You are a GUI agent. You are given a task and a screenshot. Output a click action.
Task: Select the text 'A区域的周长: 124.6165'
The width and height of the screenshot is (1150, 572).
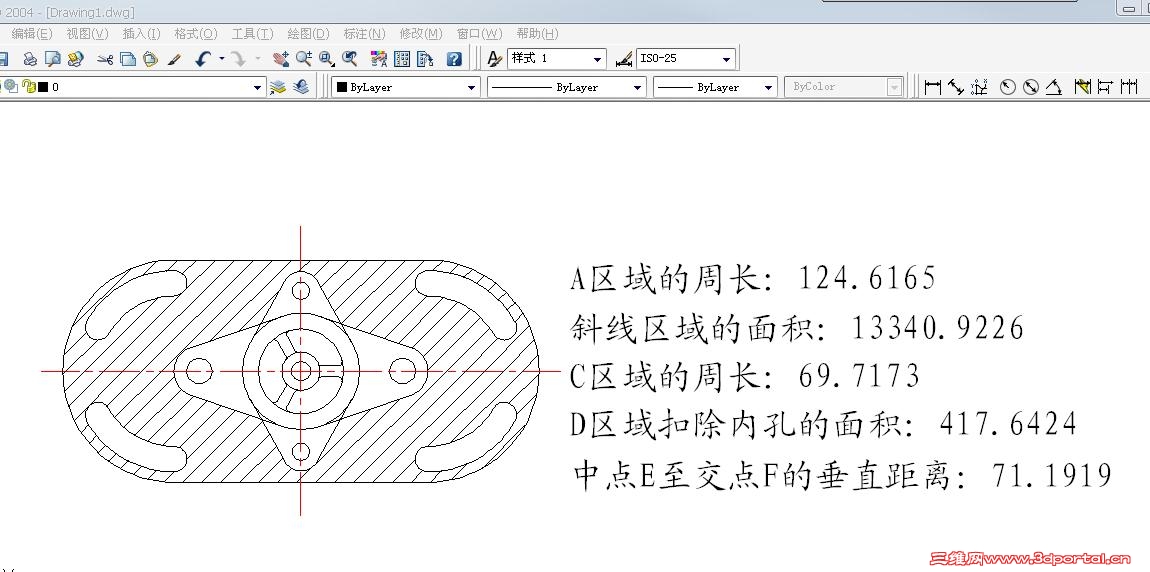pyautogui.click(x=753, y=279)
